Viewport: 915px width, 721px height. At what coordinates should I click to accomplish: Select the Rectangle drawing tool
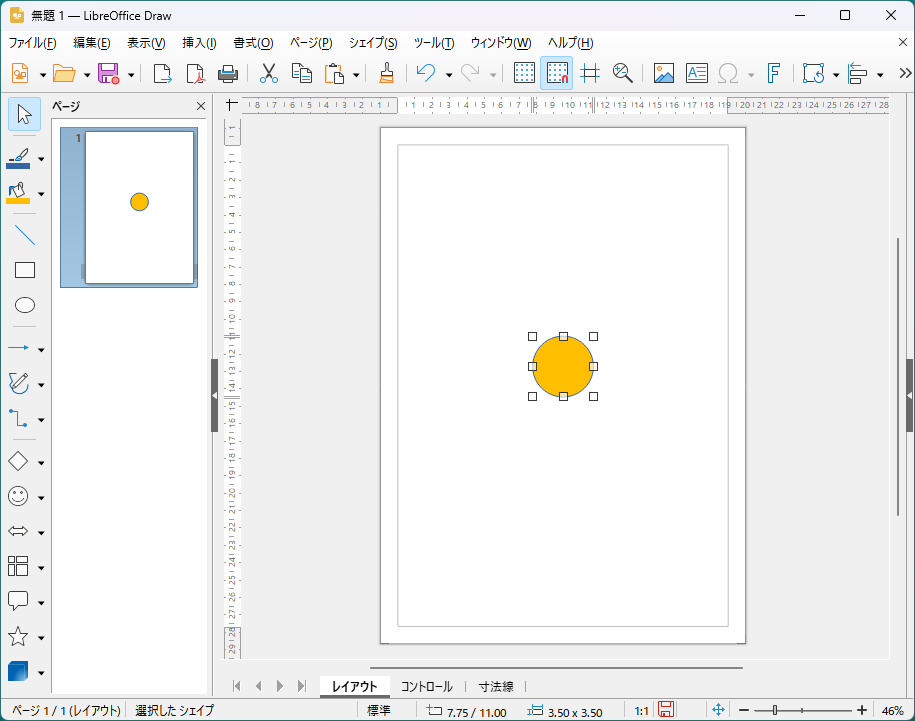pos(25,270)
